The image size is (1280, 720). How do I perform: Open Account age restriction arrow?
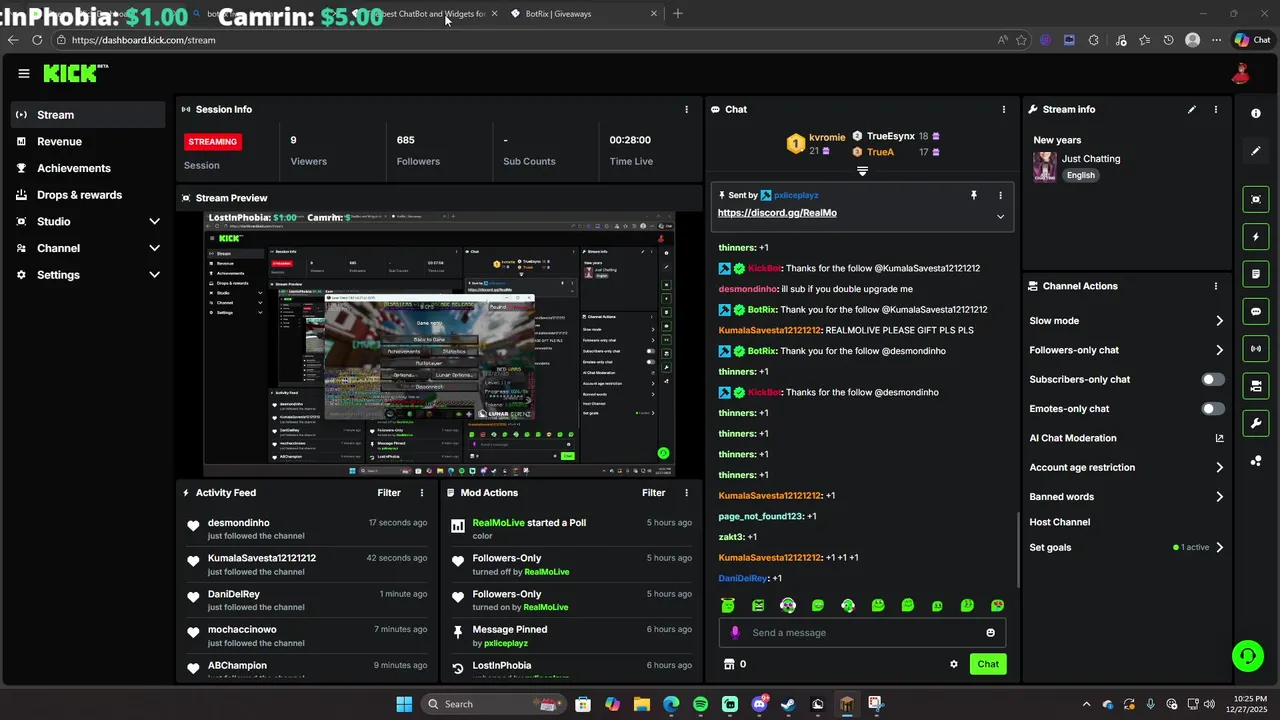[x=1219, y=467]
